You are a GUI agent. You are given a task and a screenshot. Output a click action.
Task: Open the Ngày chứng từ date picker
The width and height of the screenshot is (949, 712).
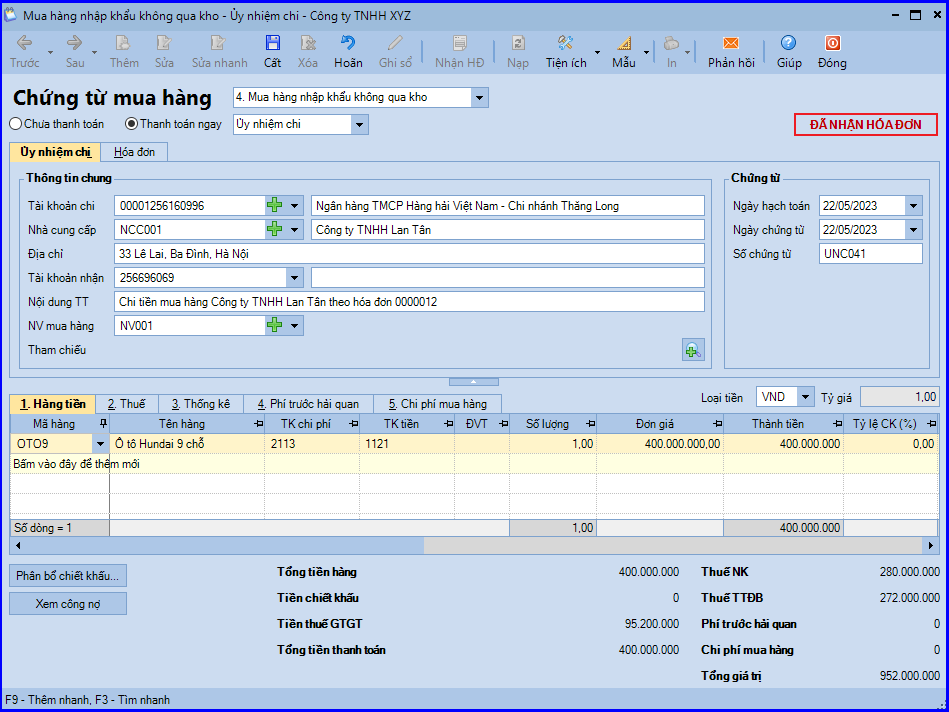coord(914,229)
